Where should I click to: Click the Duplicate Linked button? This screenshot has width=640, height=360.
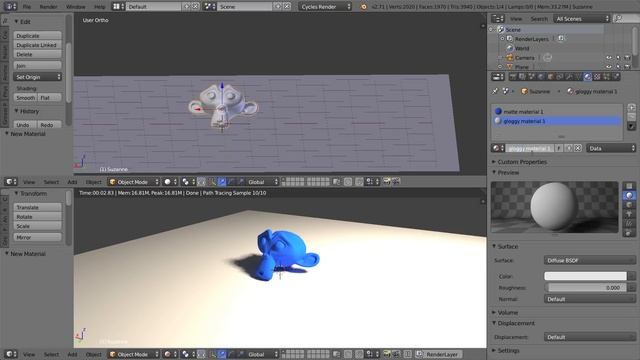pyautogui.click(x=38, y=45)
